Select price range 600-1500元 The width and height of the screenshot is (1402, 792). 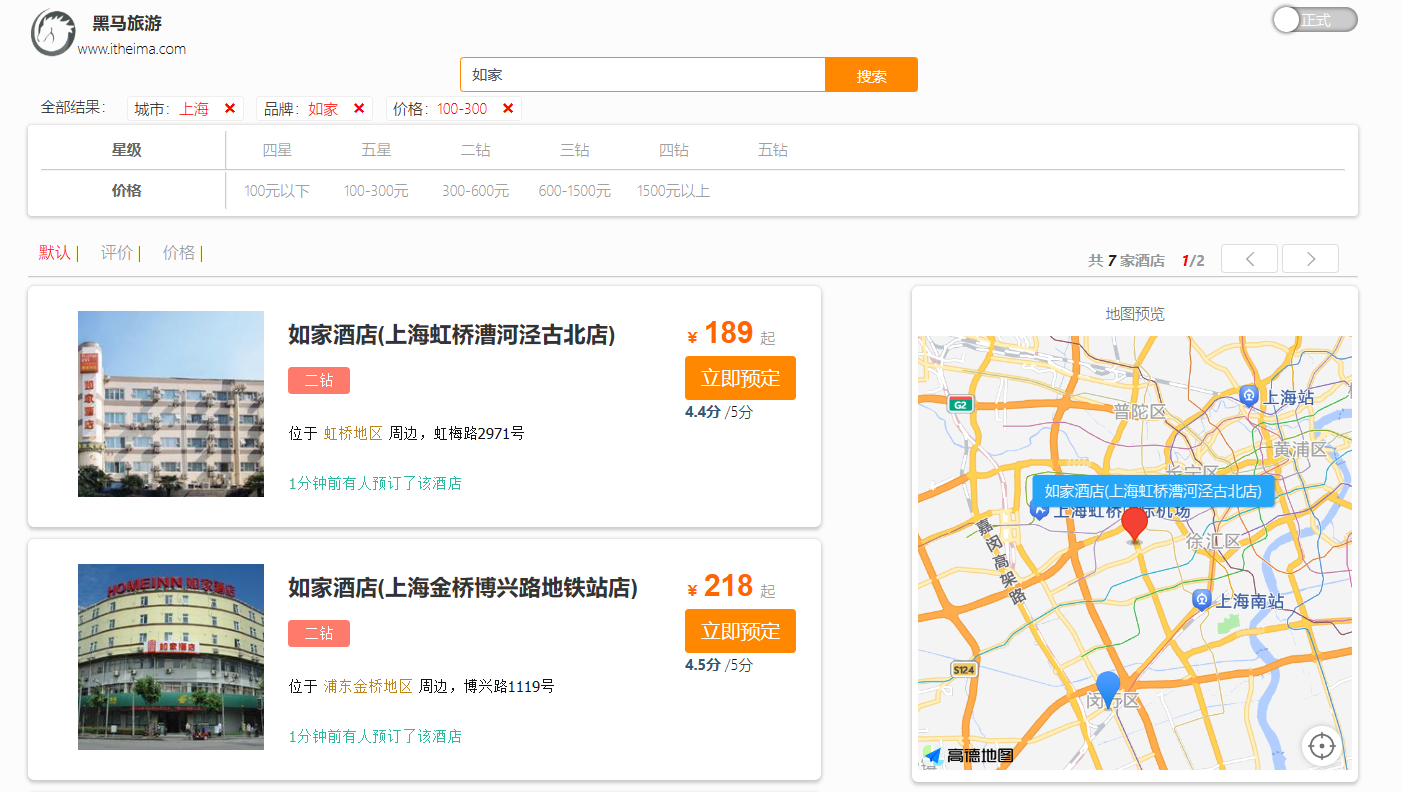click(574, 191)
